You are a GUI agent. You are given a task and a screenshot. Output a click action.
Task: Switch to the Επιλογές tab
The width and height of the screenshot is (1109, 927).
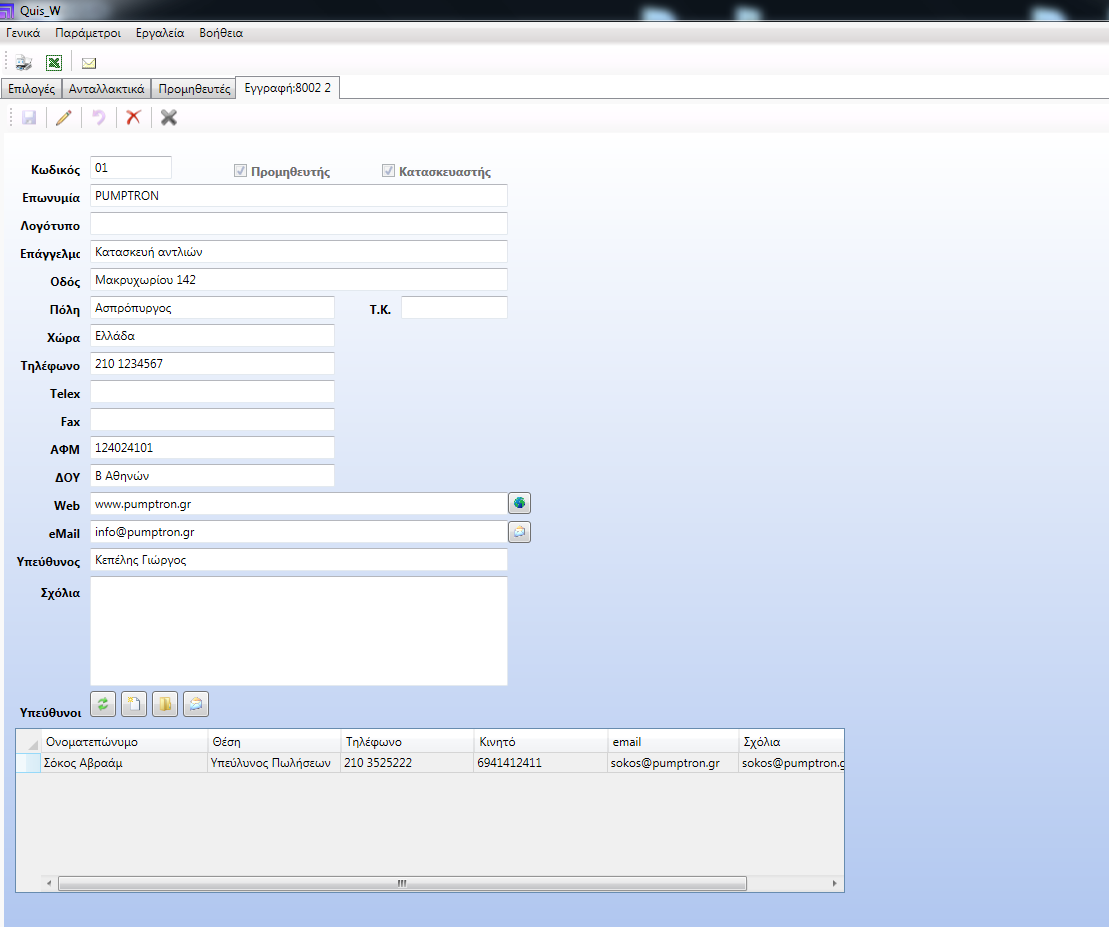click(x=32, y=88)
